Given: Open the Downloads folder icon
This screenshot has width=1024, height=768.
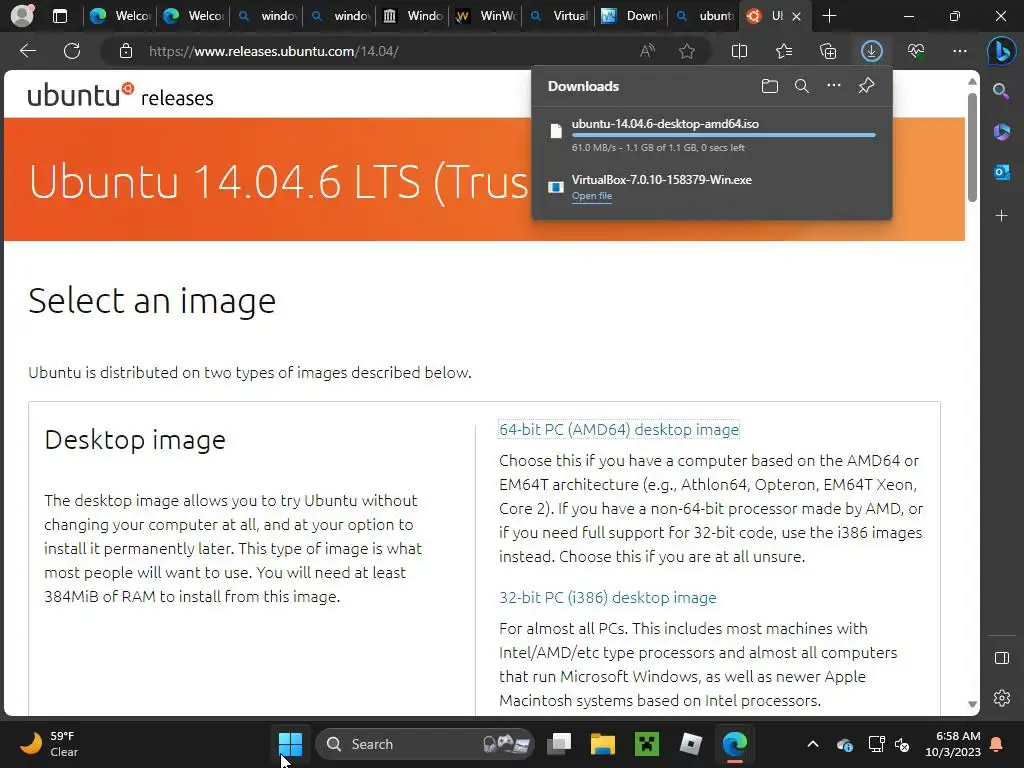Looking at the screenshot, I should 770,86.
